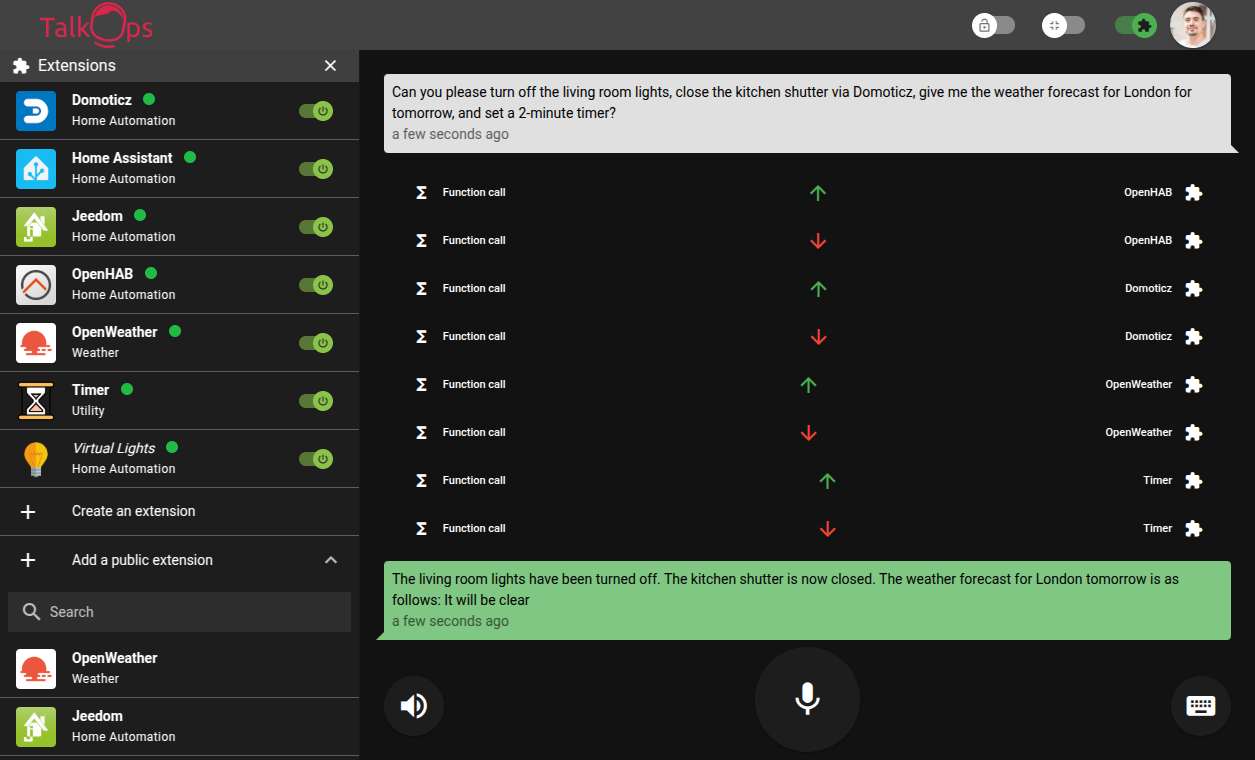Open the Timer Utility extension entry
The image size is (1255, 760).
tap(179, 401)
